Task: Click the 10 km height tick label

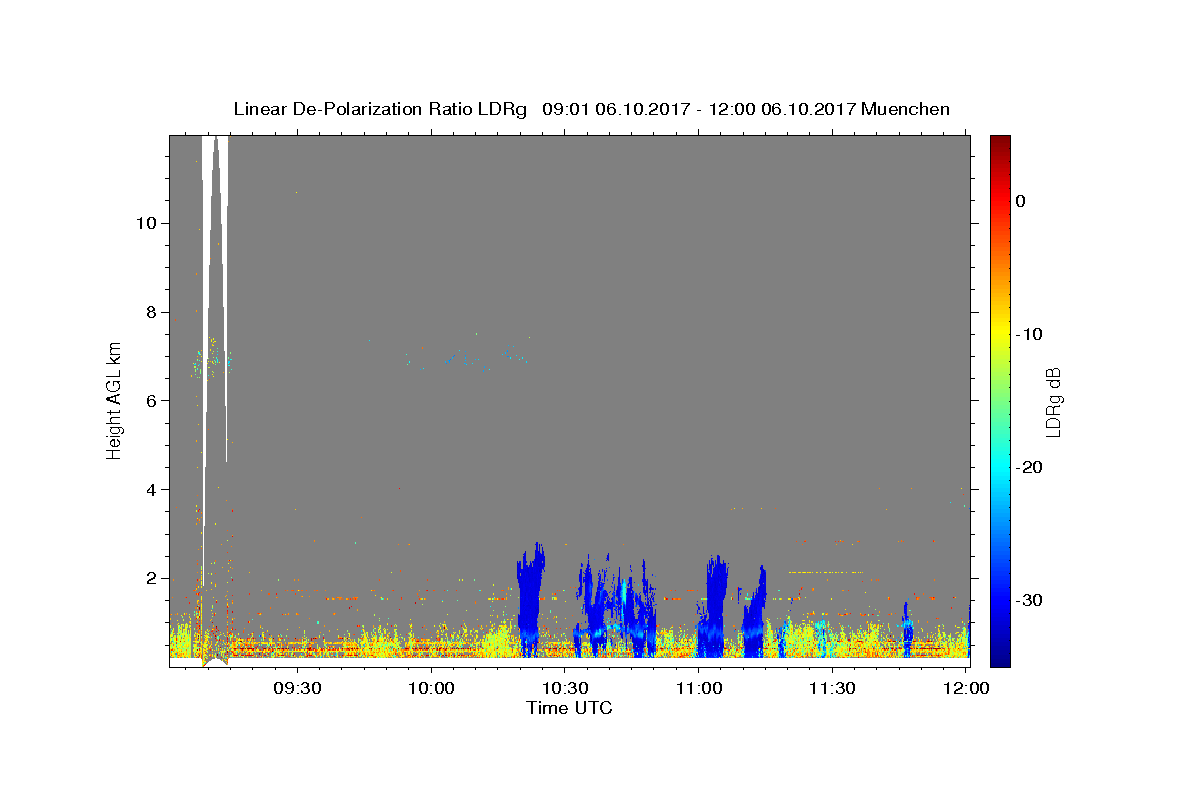Action: (143, 223)
